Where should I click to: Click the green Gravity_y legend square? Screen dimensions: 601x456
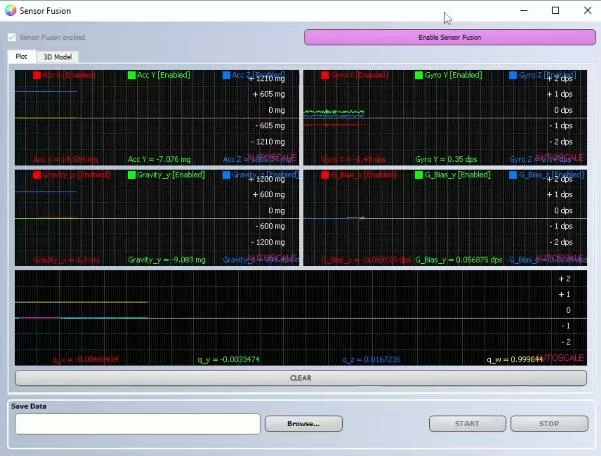point(131,175)
